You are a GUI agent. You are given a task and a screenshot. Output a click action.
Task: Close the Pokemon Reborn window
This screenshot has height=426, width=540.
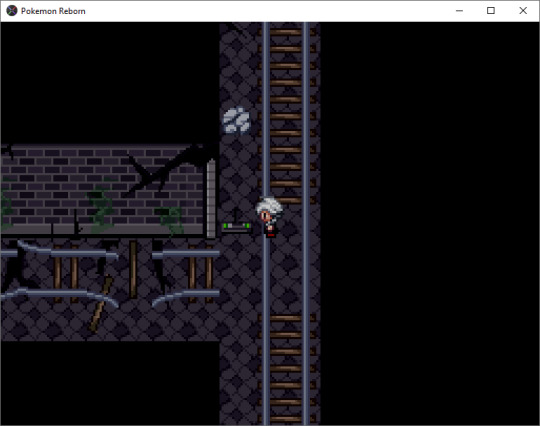[x=523, y=11]
